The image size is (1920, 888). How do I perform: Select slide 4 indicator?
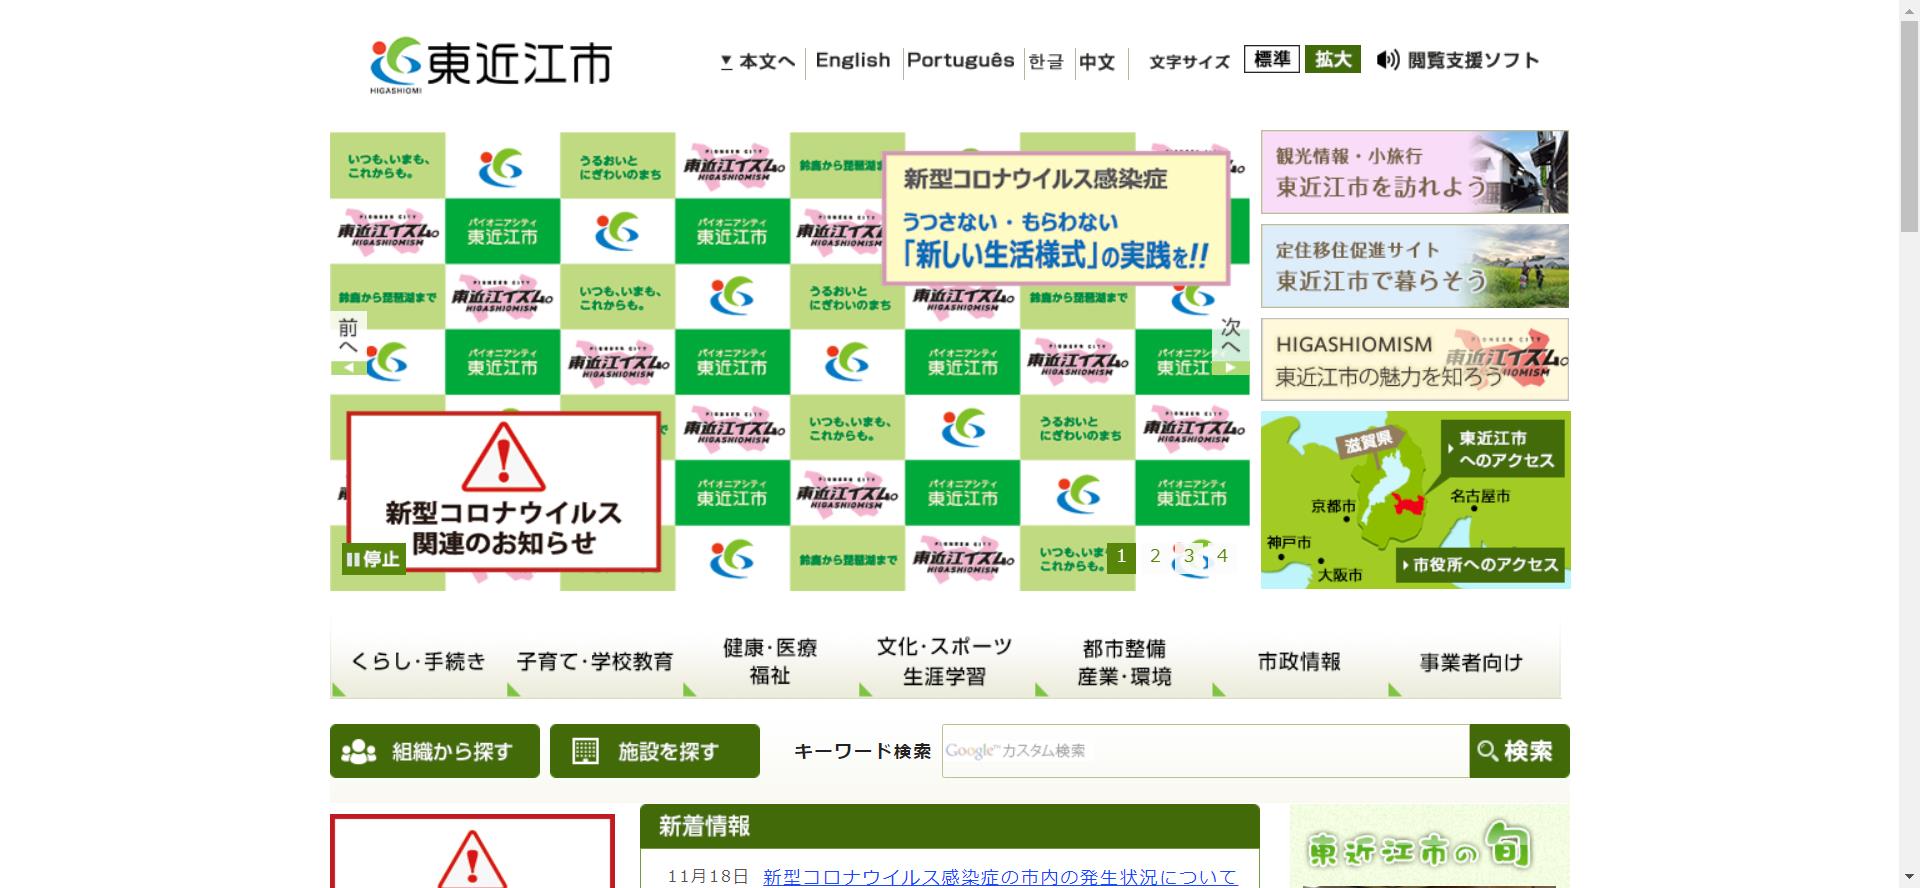pyautogui.click(x=1222, y=556)
